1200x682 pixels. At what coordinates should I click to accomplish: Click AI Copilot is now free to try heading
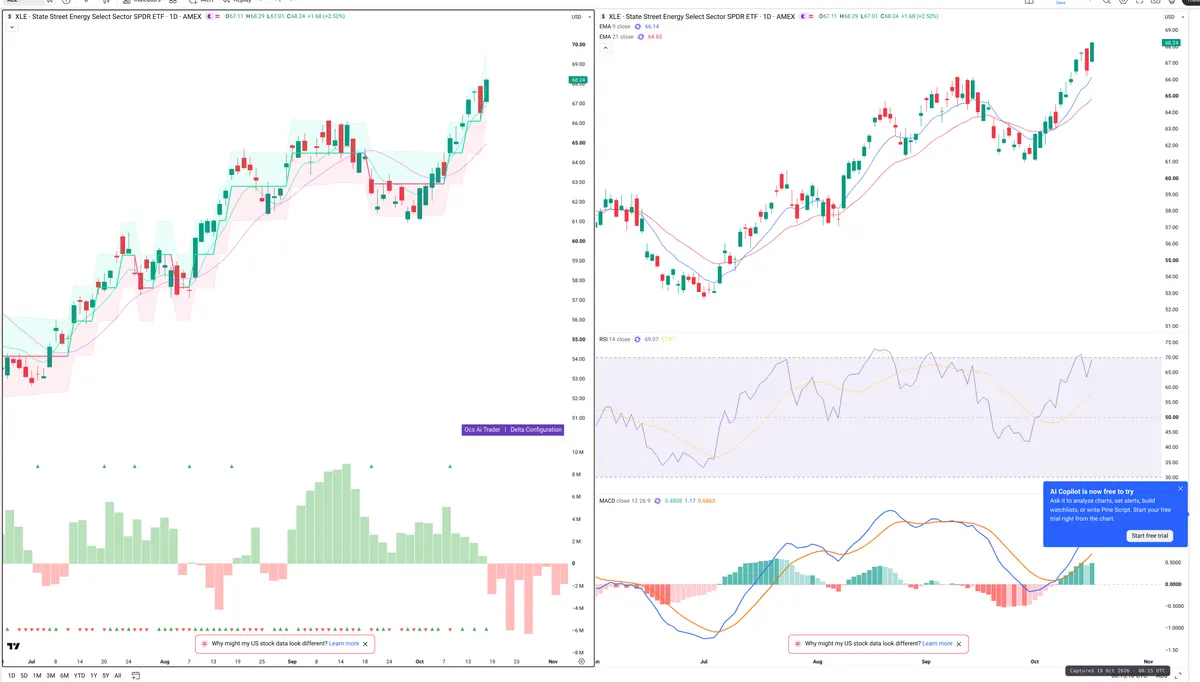tap(1091, 491)
